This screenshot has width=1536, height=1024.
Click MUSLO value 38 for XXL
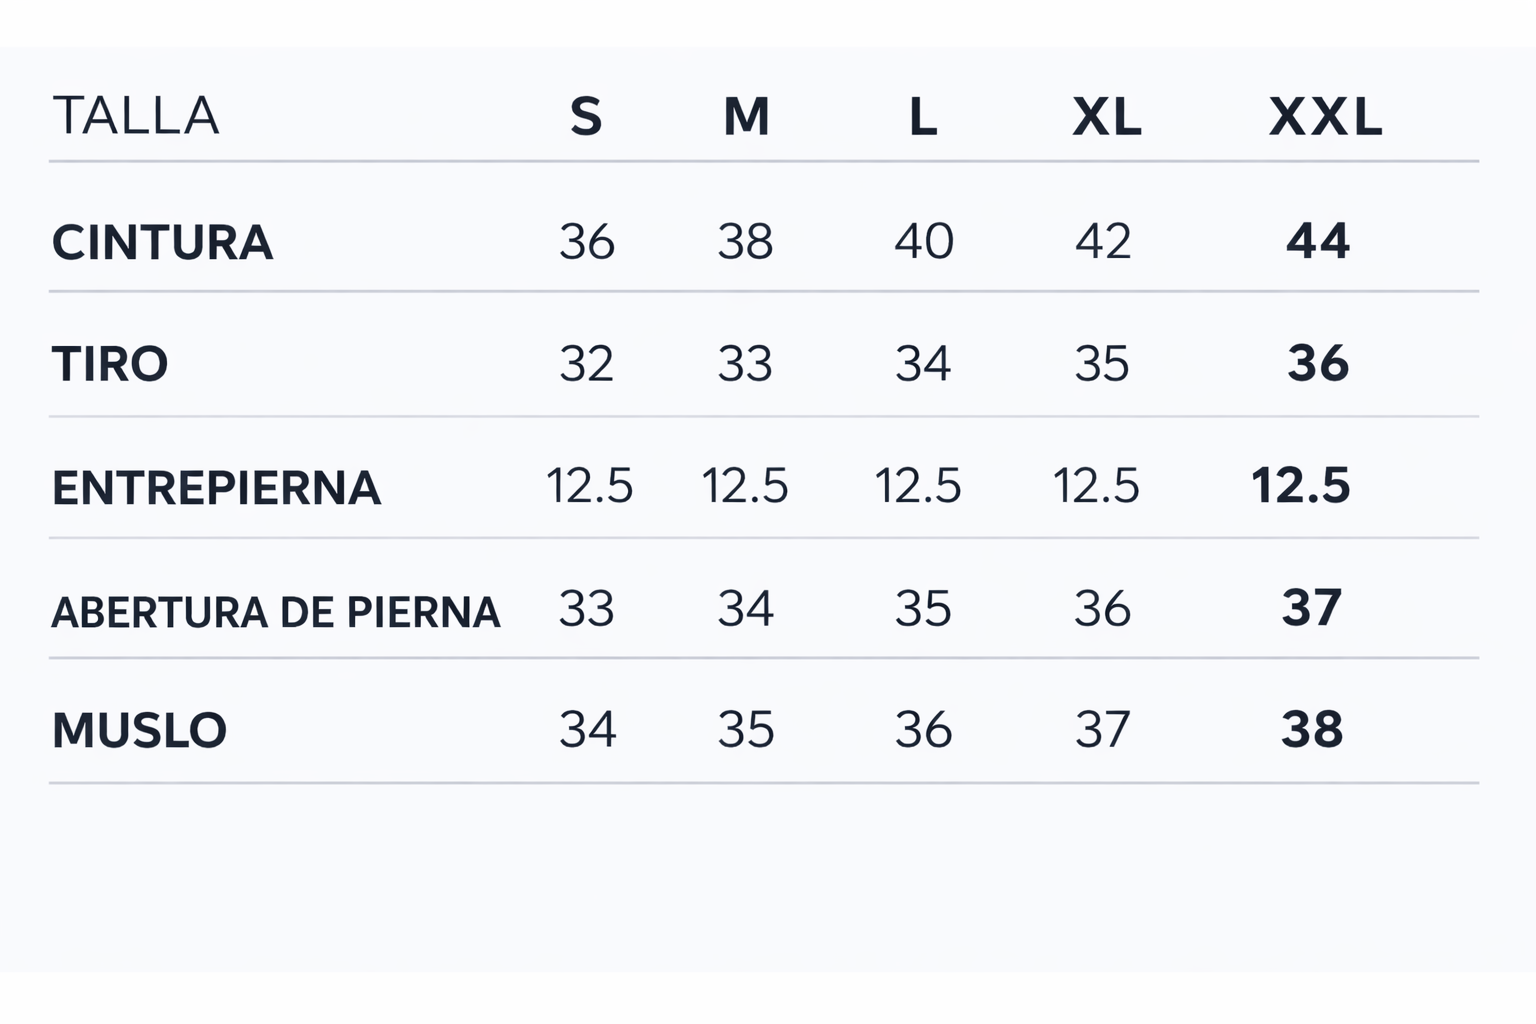click(x=1311, y=730)
